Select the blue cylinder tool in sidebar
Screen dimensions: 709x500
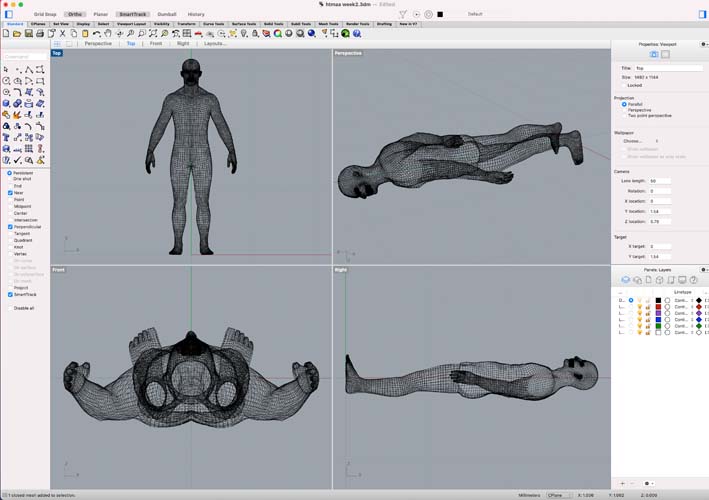[6, 104]
